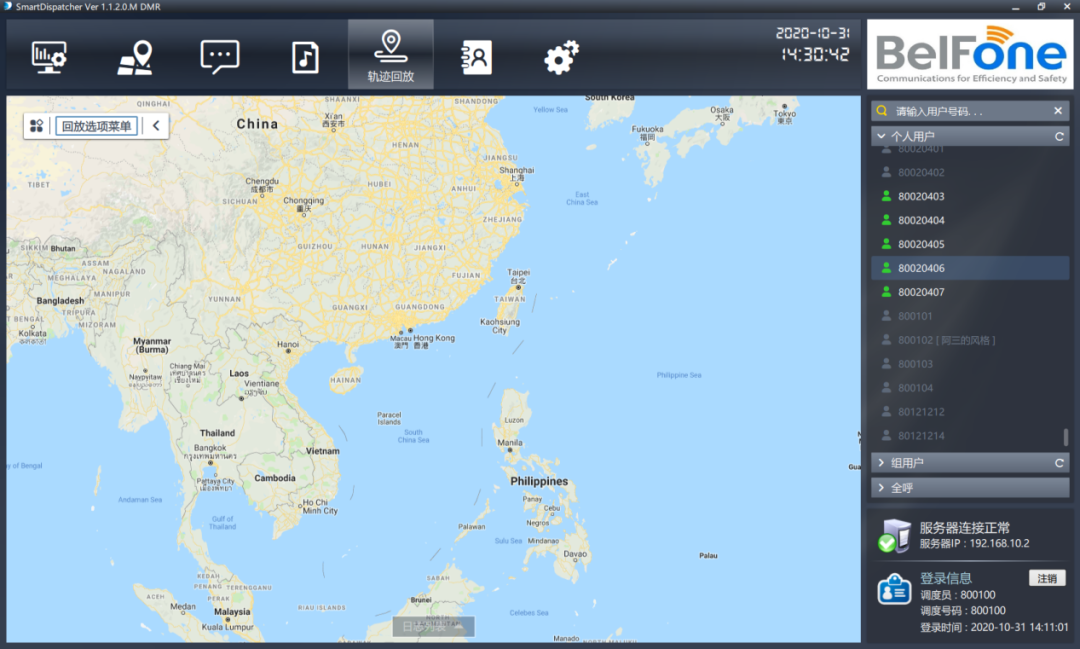Click green online icon of 80020407
Viewport: 1080px width, 649px height.
coord(886,291)
